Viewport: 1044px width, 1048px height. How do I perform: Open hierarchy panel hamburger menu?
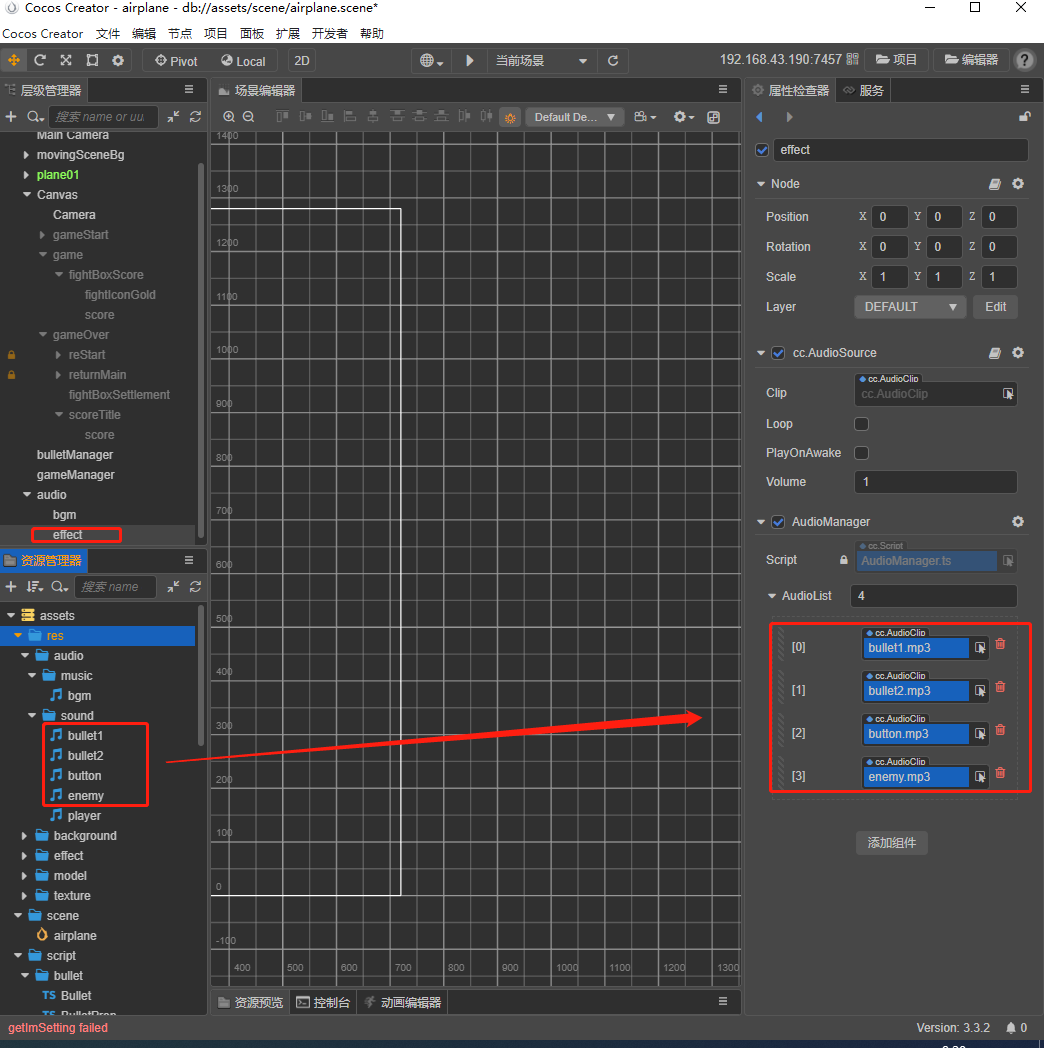[189, 90]
